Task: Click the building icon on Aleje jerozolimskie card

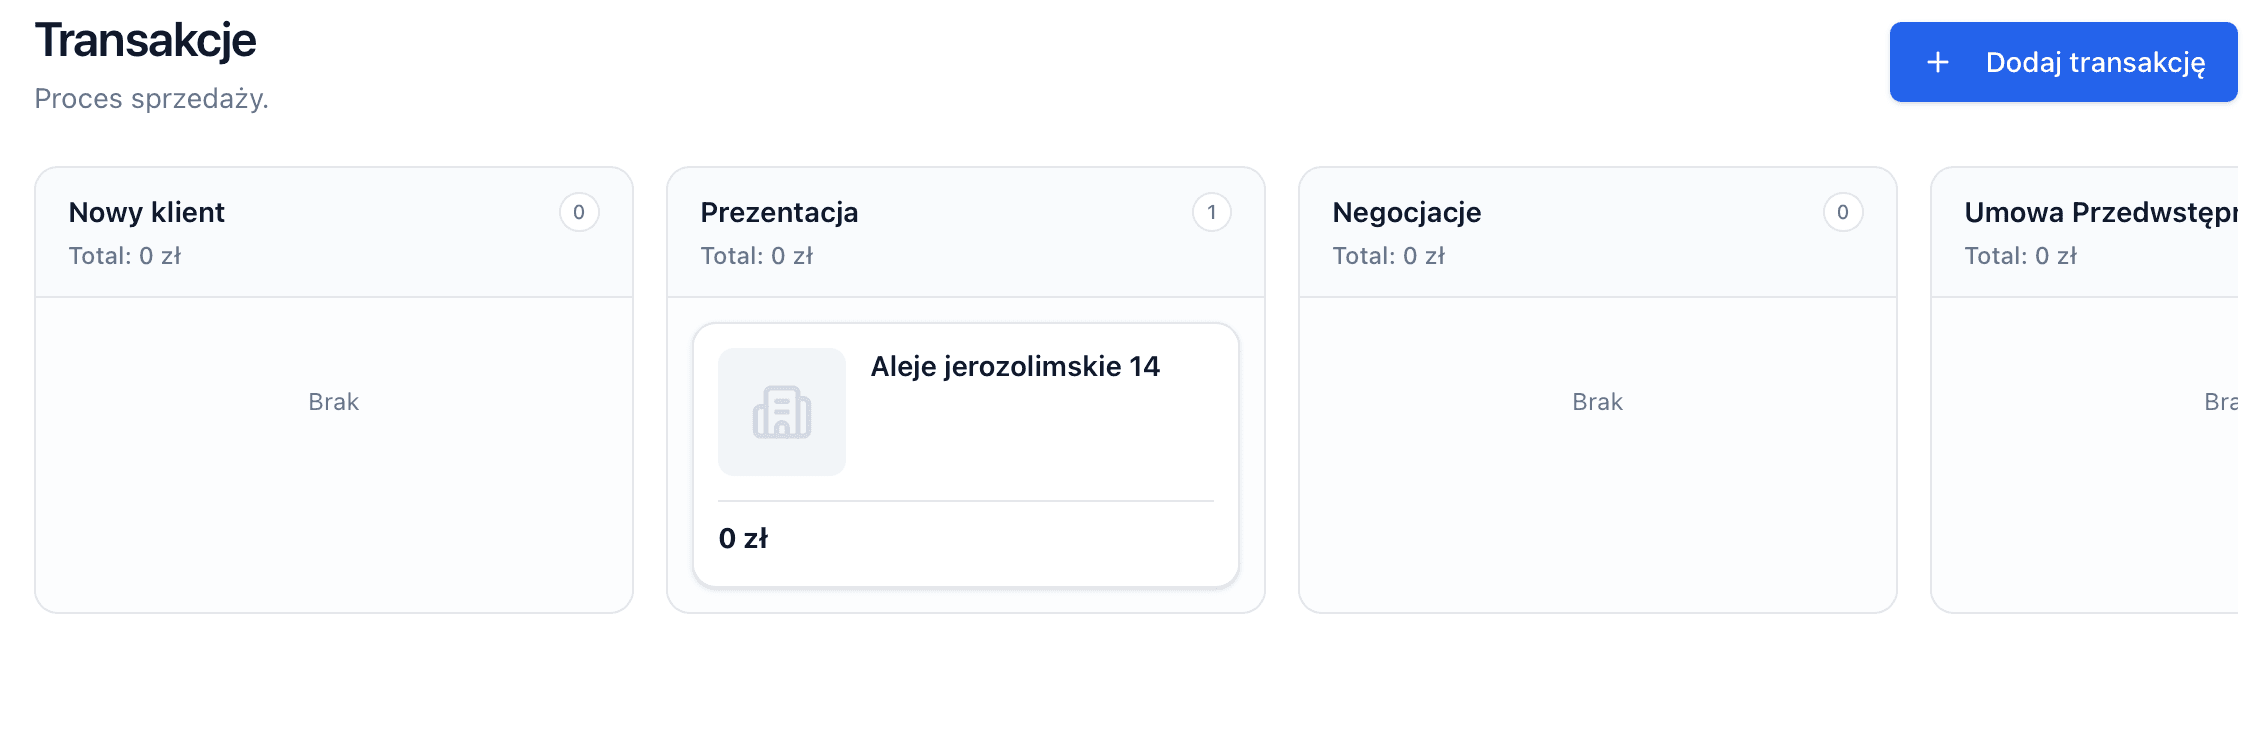Action: 782,412
